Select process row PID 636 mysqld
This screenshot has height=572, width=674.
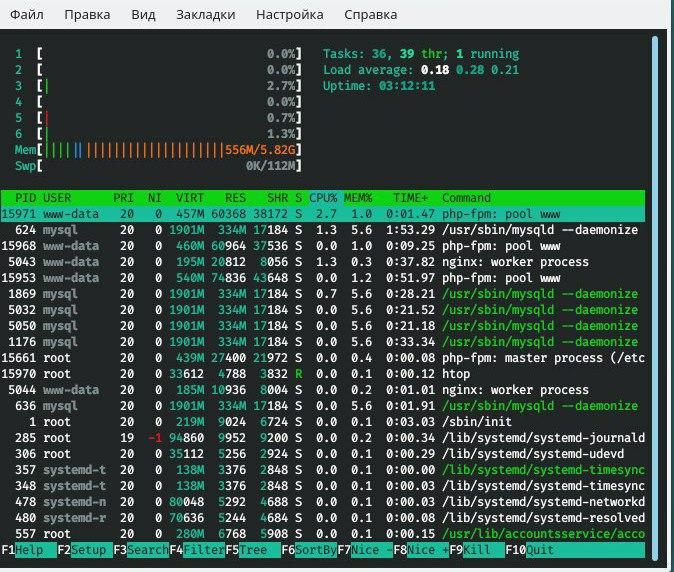323,406
